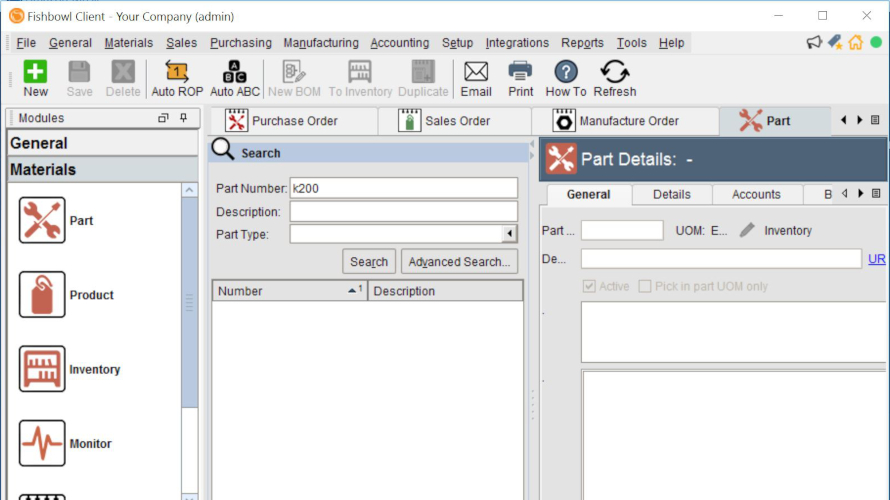This screenshot has height=500, width=890.
Task: Click the orange home icon
Action: 855,42
